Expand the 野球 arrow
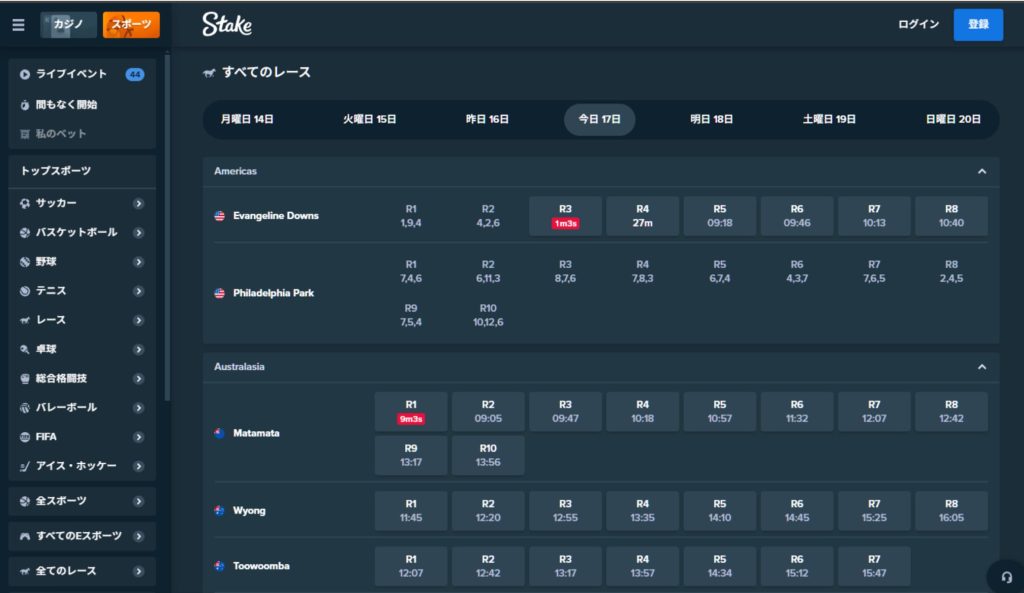 point(138,262)
